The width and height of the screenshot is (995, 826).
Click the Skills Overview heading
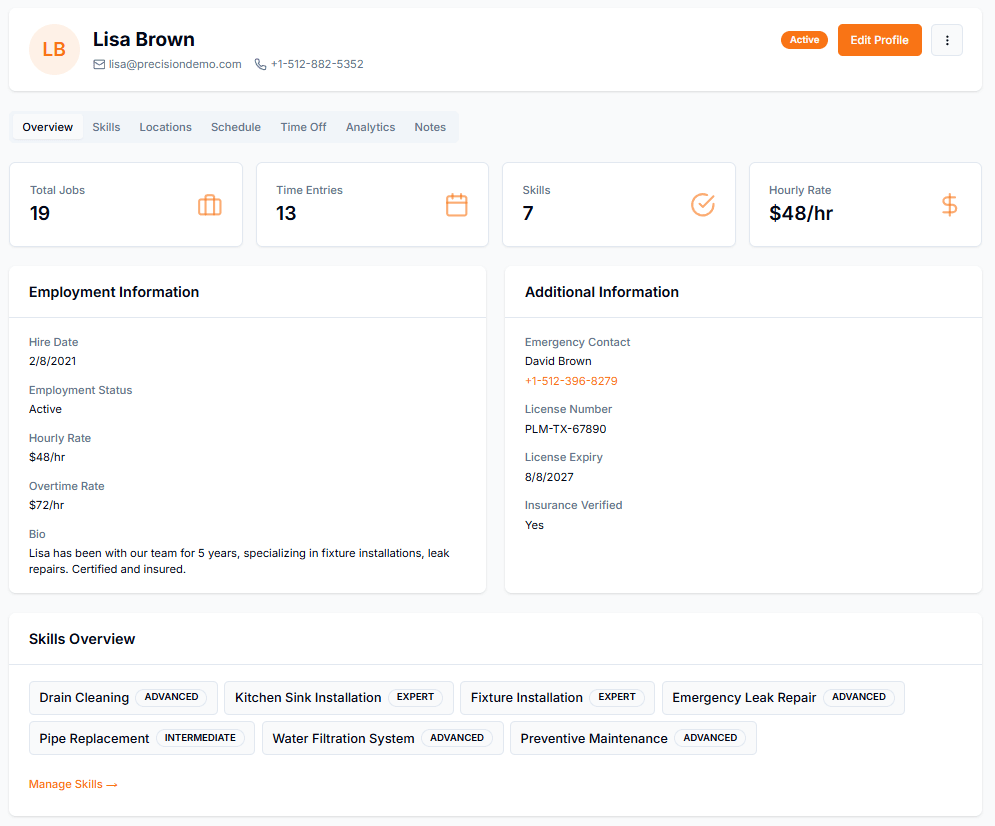click(x=82, y=639)
